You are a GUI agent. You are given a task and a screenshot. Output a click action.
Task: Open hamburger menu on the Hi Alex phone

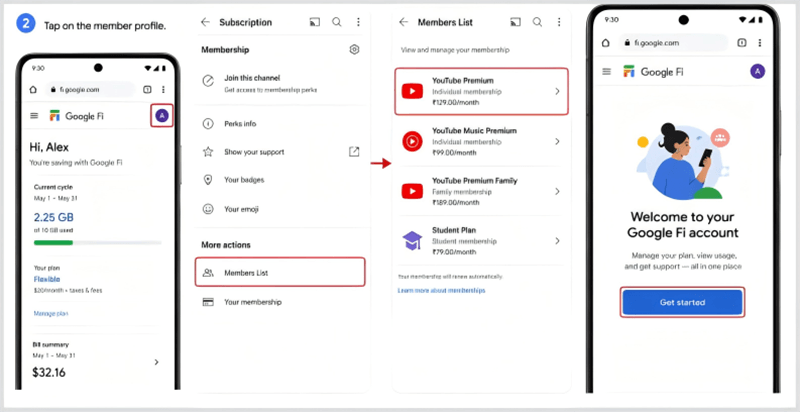(x=34, y=116)
